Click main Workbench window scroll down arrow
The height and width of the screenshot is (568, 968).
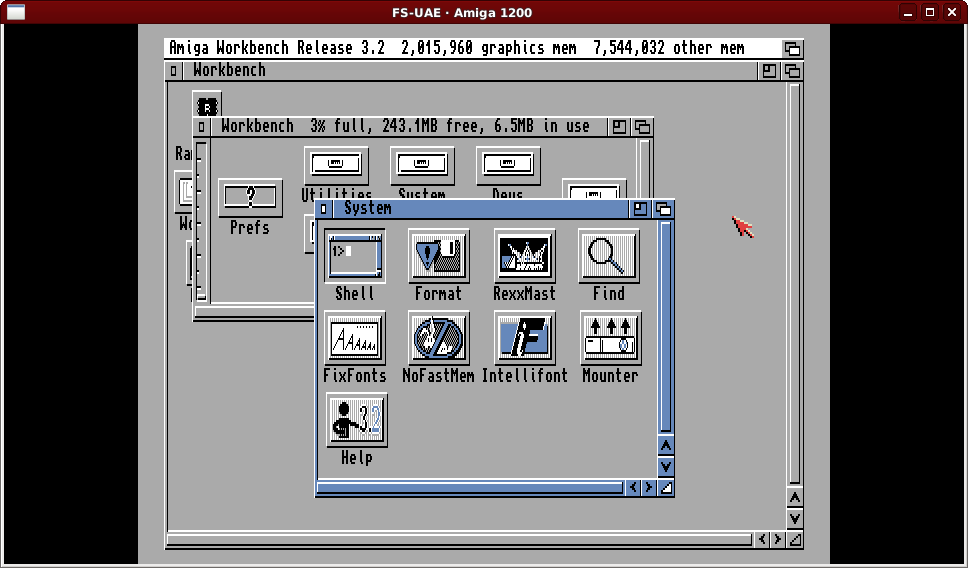click(795, 519)
